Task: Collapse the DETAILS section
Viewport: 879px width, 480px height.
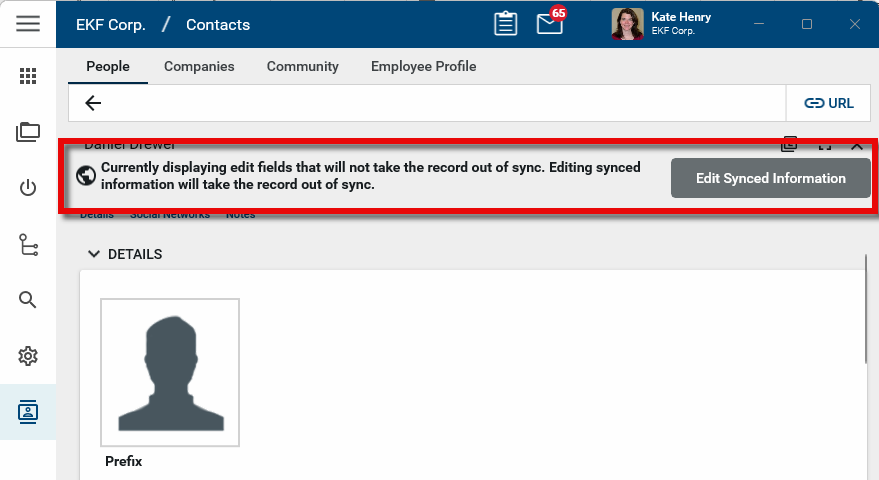Action: tap(94, 254)
